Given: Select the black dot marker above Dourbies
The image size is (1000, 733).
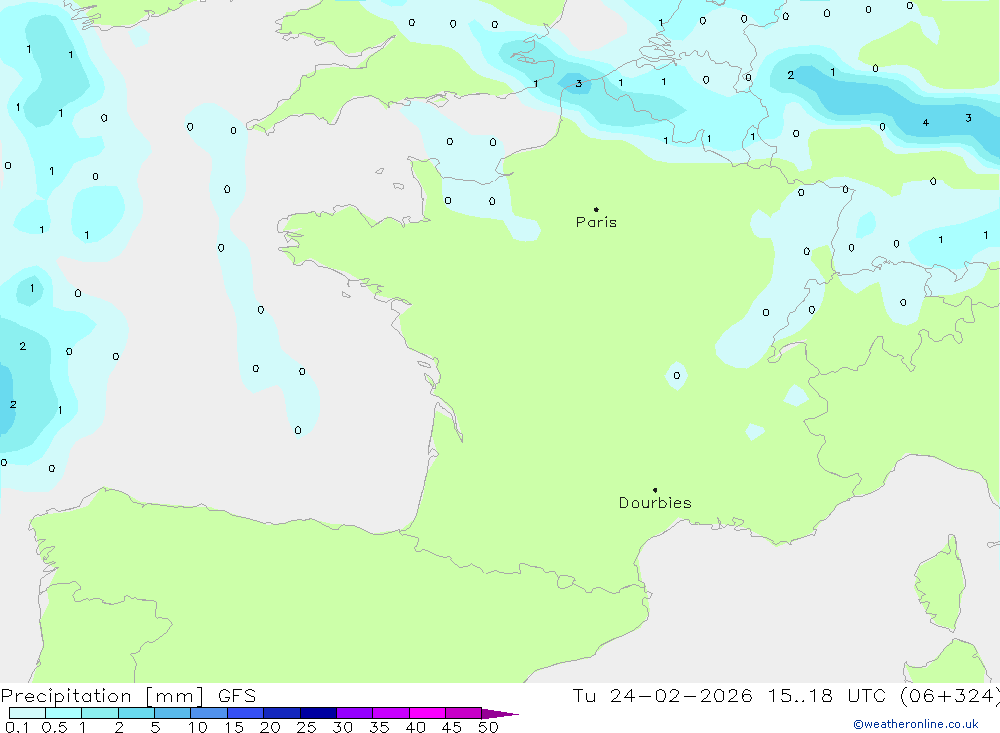Looking at the screenshot, I should click(655, 490).
